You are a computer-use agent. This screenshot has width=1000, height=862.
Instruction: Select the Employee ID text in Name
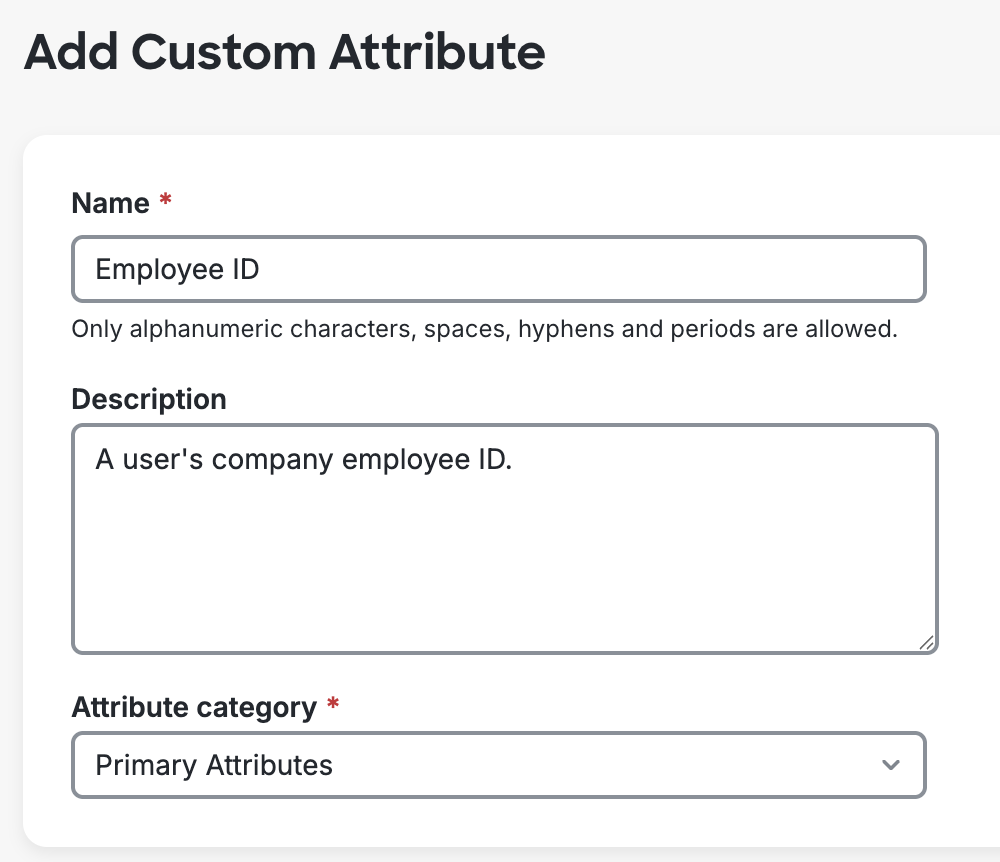177,268
